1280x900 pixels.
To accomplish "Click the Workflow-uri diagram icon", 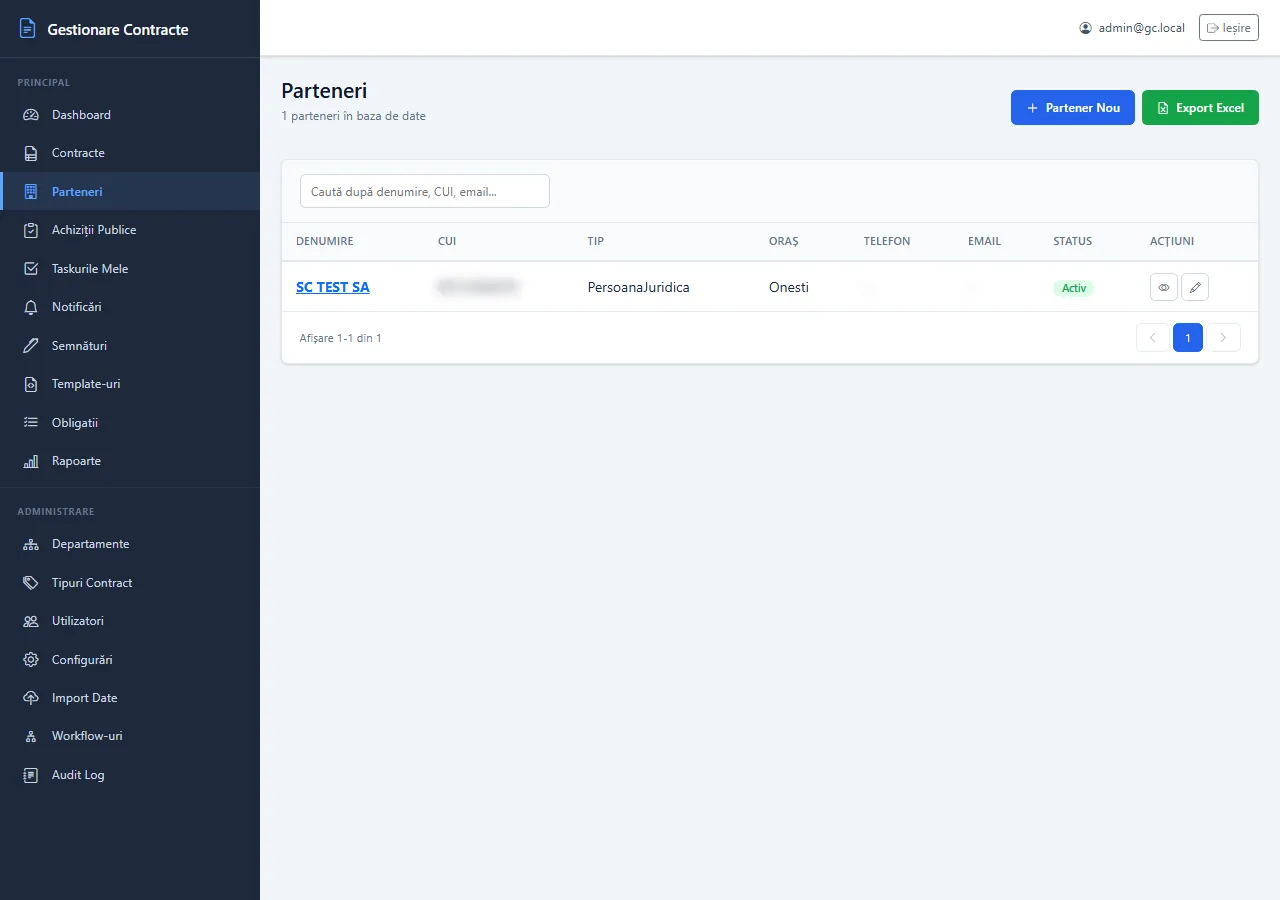I will 31,736.
